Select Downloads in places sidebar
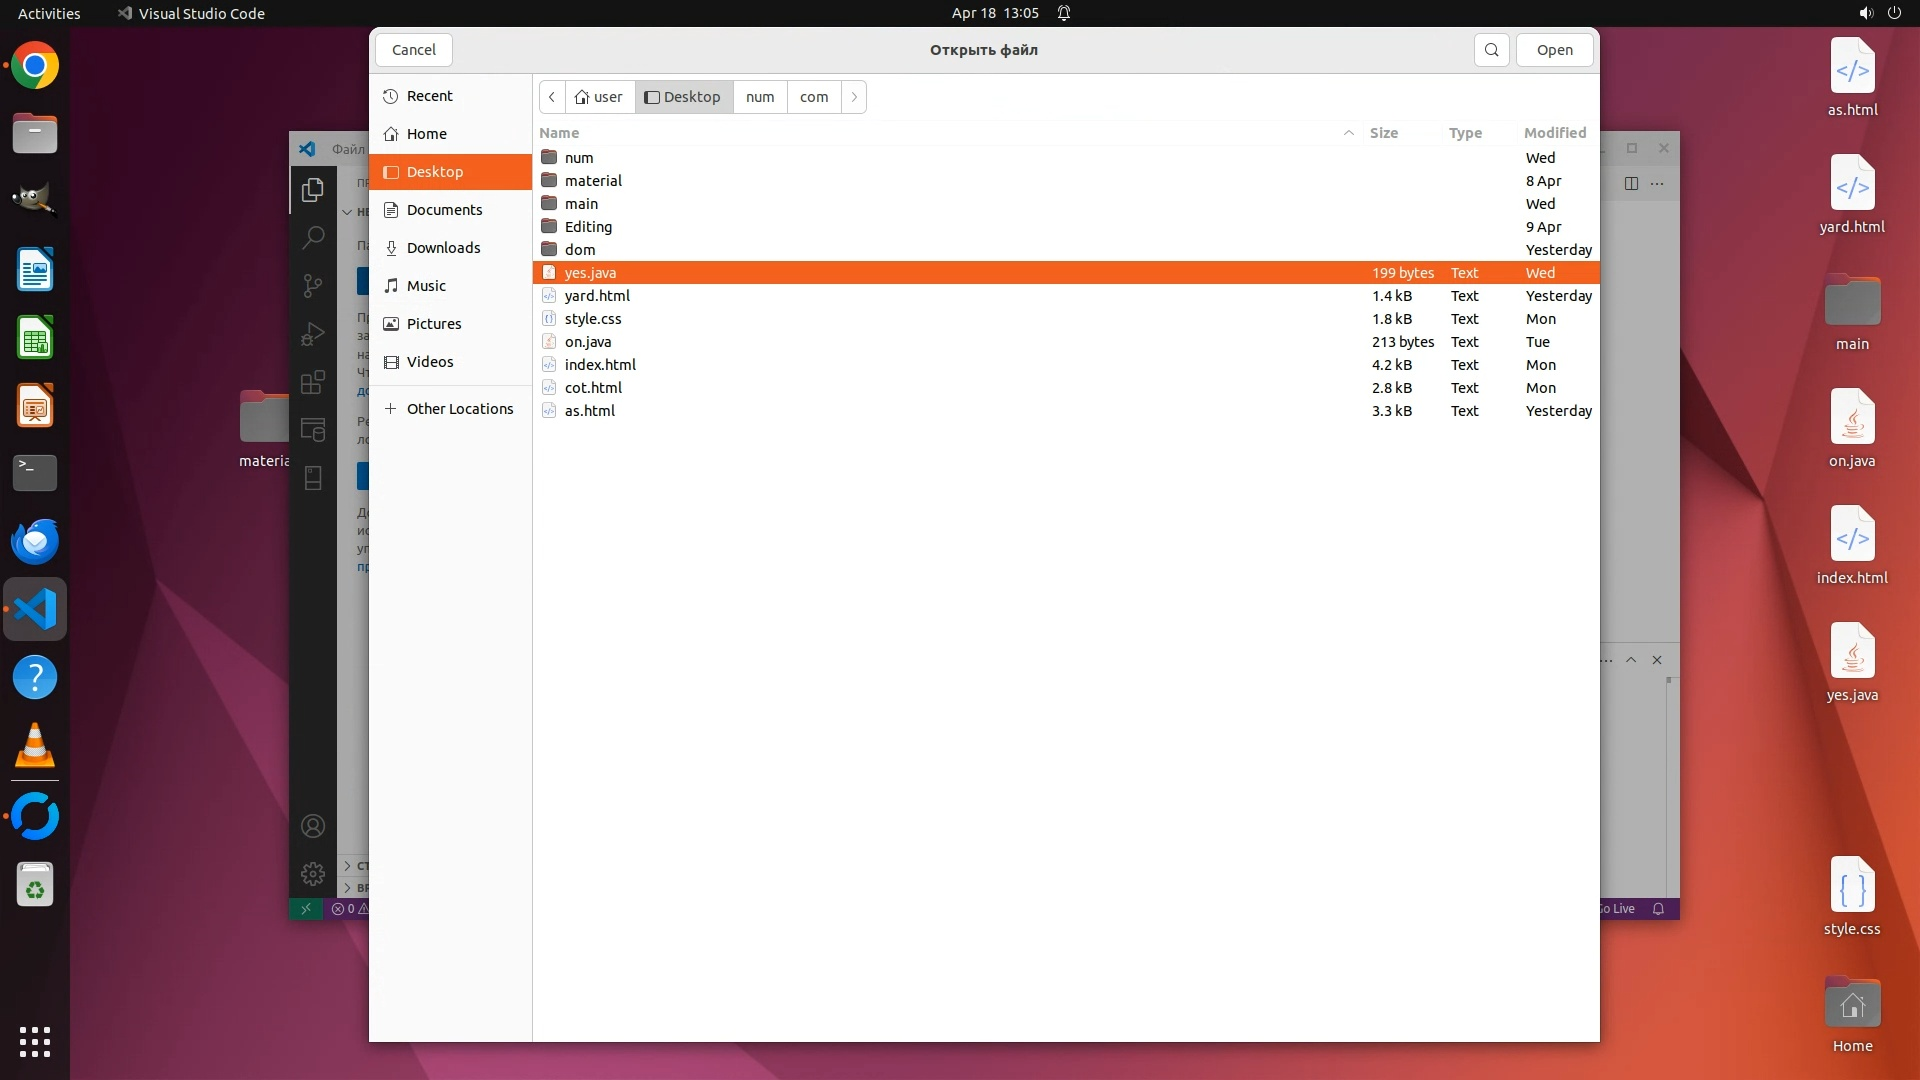The height and width of the screenshot is (1080, 1920). [443, 248]
